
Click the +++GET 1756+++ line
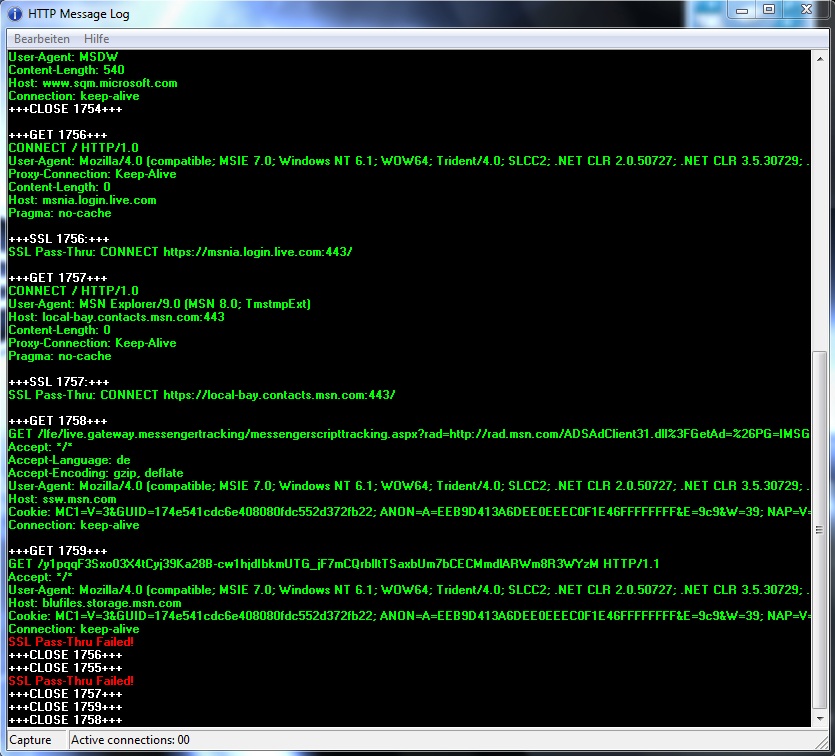coord(58,135)
